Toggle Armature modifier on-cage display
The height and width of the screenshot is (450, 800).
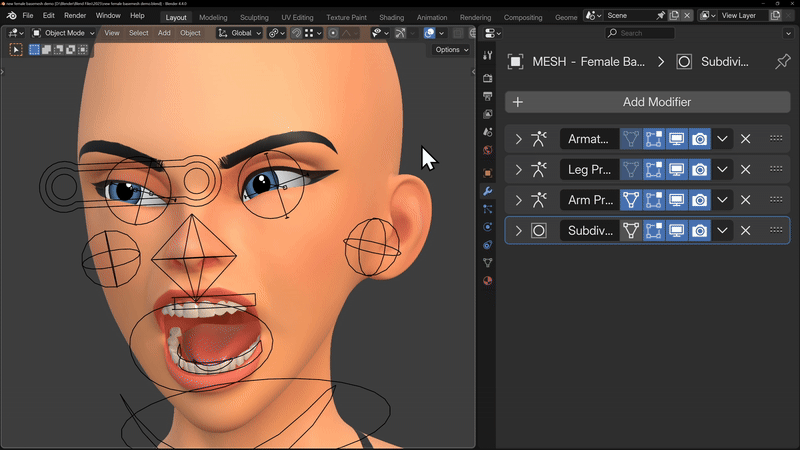[x=631, y=139]
